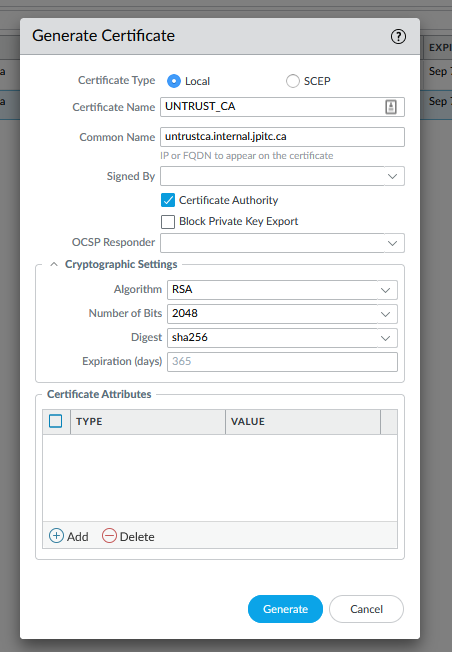Open the help question mark icon
The image size is (452, 652).
tap(398, 37)
